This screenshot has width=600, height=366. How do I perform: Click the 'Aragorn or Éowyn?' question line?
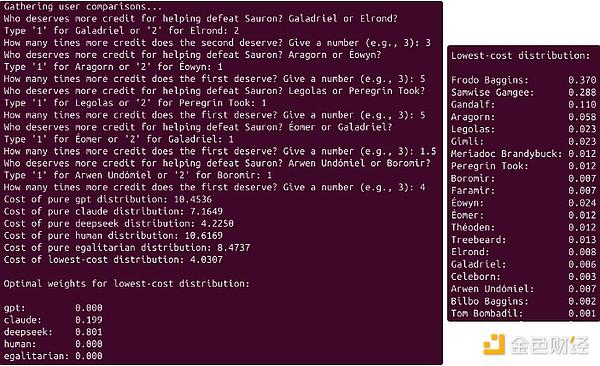click(x=192, y=55)
